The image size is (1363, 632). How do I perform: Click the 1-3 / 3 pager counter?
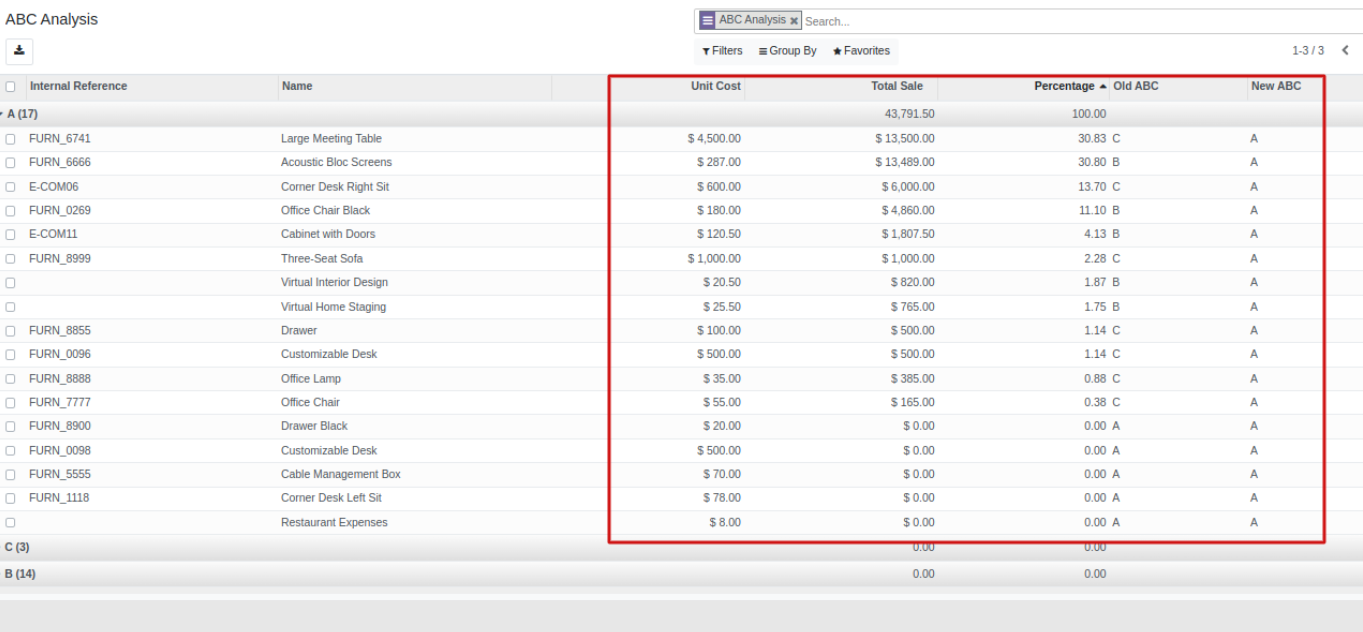[1307, 50]
